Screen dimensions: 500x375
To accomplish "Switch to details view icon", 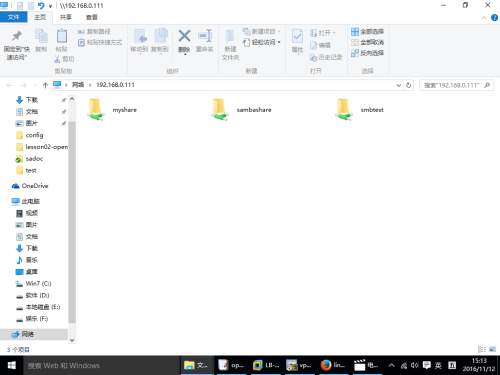I will pos(482,349).
